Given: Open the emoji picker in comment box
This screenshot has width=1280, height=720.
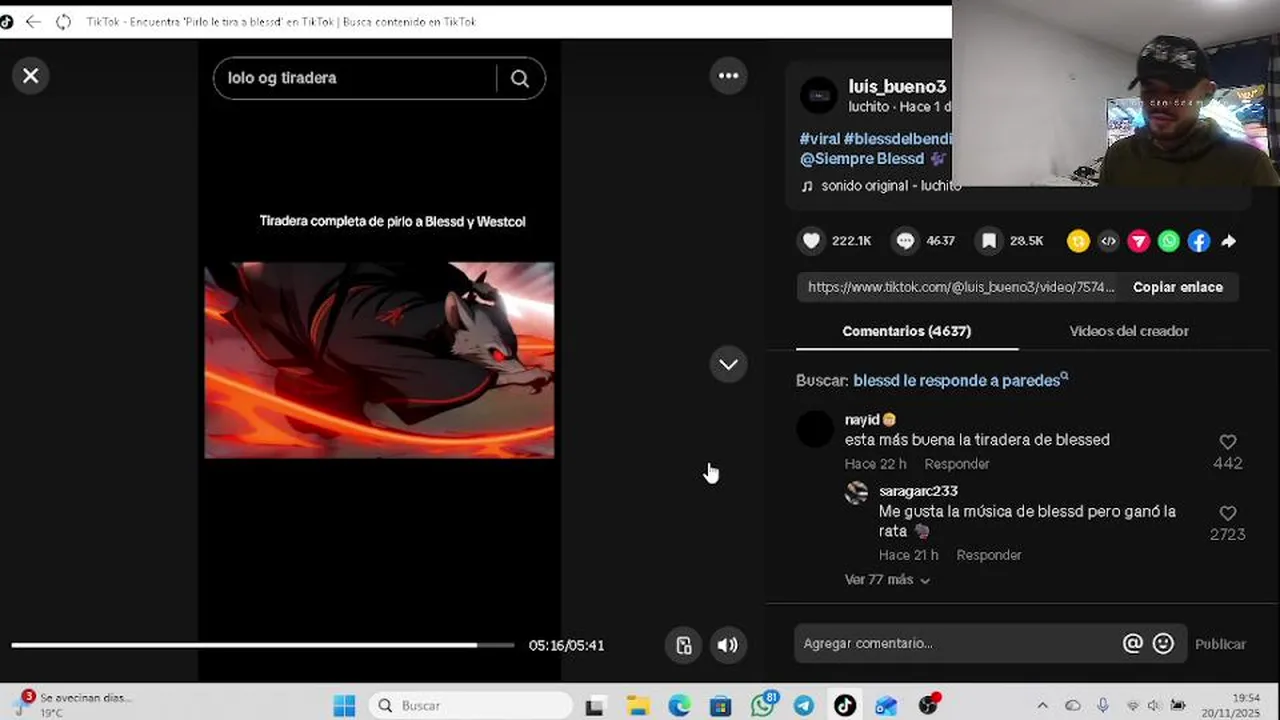Looking at the screenshot, I should point(1163,643).
